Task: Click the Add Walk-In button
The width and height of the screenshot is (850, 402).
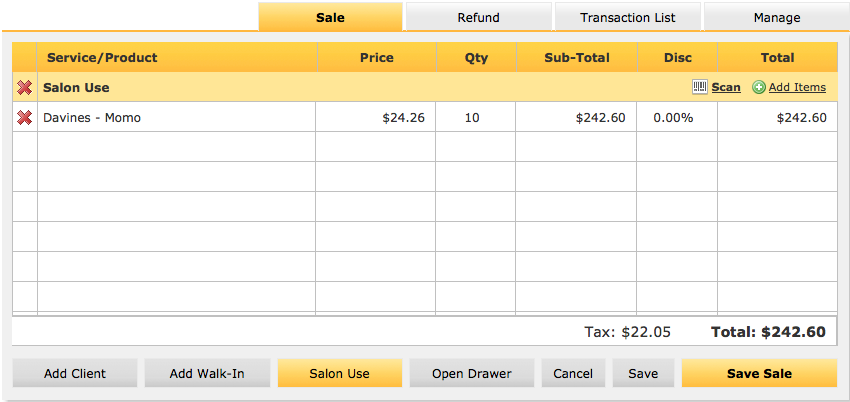Action: point(207,373)
